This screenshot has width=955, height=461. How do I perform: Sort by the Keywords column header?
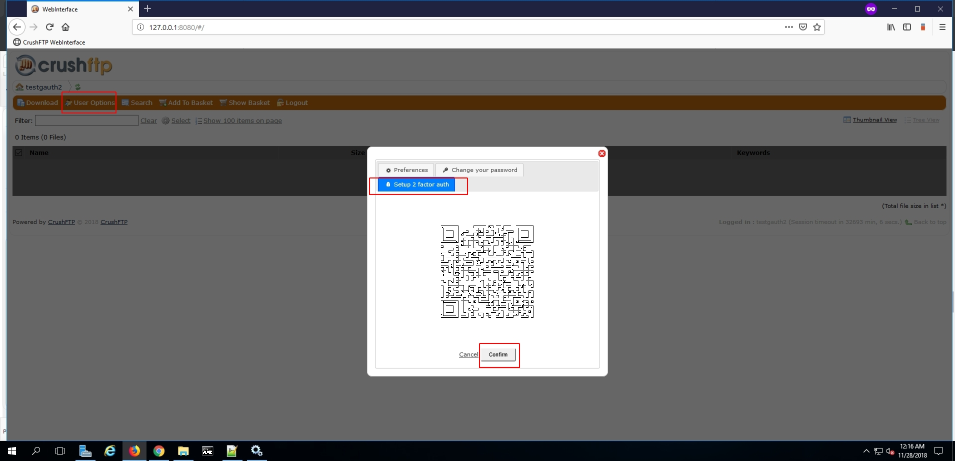tap(753, 153)
